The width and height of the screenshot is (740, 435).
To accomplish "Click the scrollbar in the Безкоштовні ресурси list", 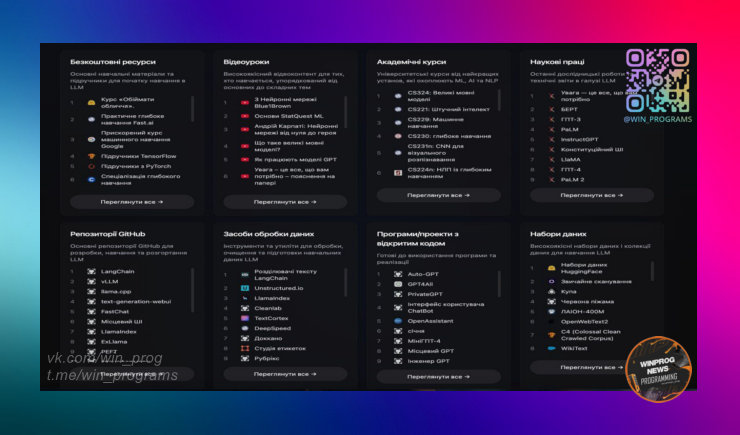I will tap(193, 109).
